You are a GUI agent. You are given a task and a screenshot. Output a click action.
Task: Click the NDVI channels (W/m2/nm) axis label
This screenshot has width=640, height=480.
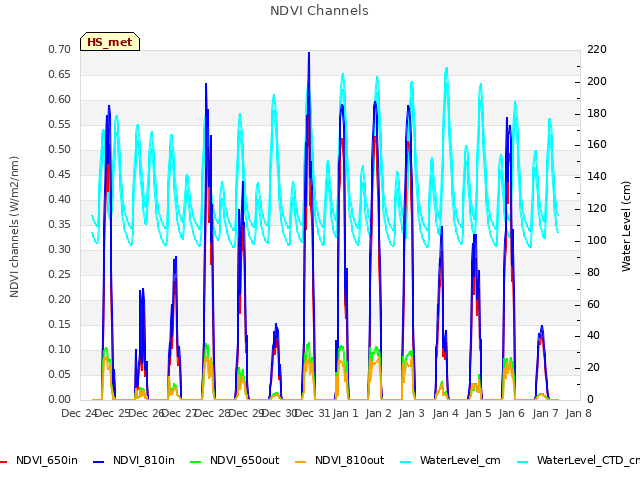click(14, 227)
